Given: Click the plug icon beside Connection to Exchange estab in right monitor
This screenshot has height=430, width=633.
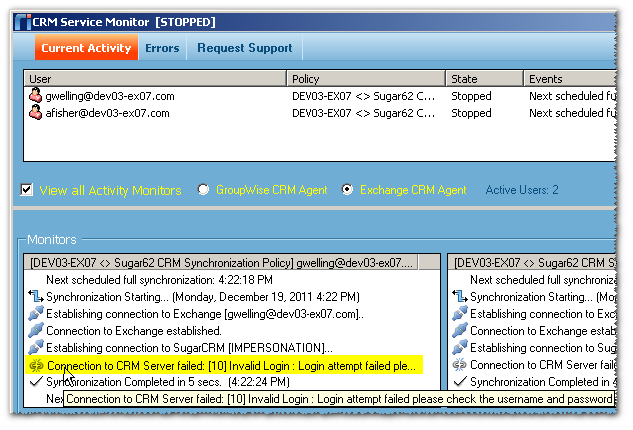Looking at the screenshot, I should tap(460, 330).
